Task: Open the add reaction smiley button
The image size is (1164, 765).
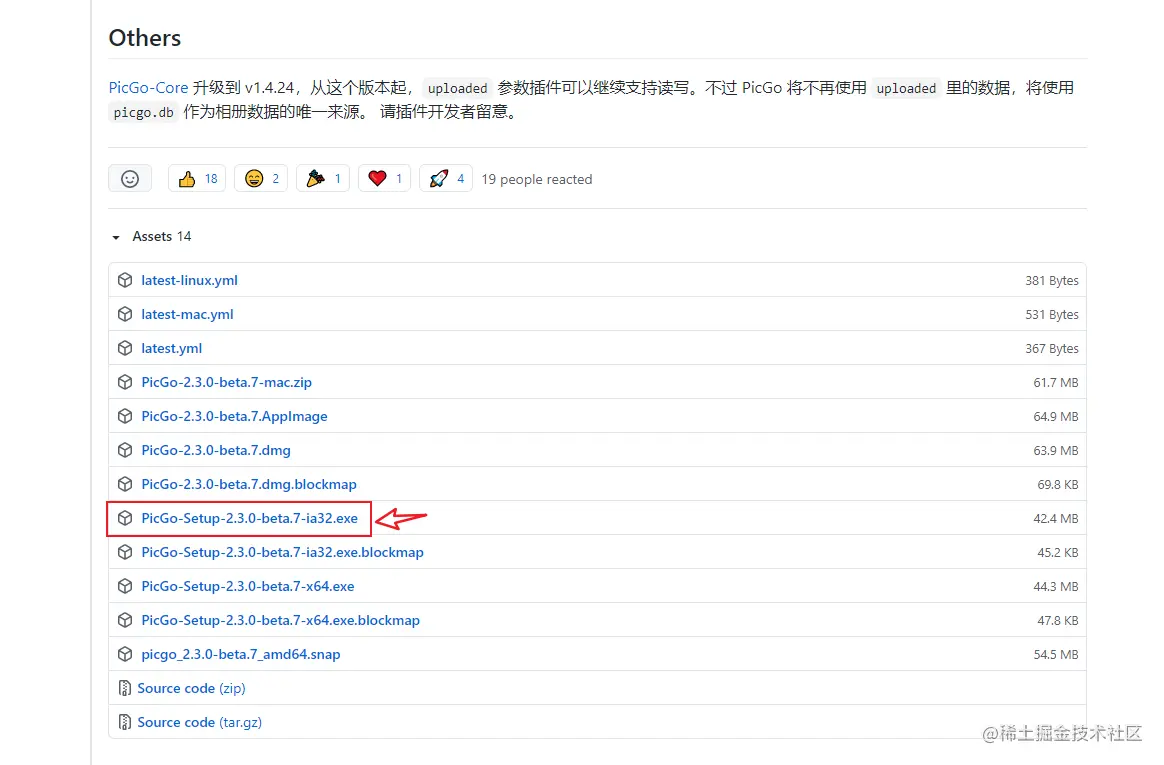Action: [130, 179]
